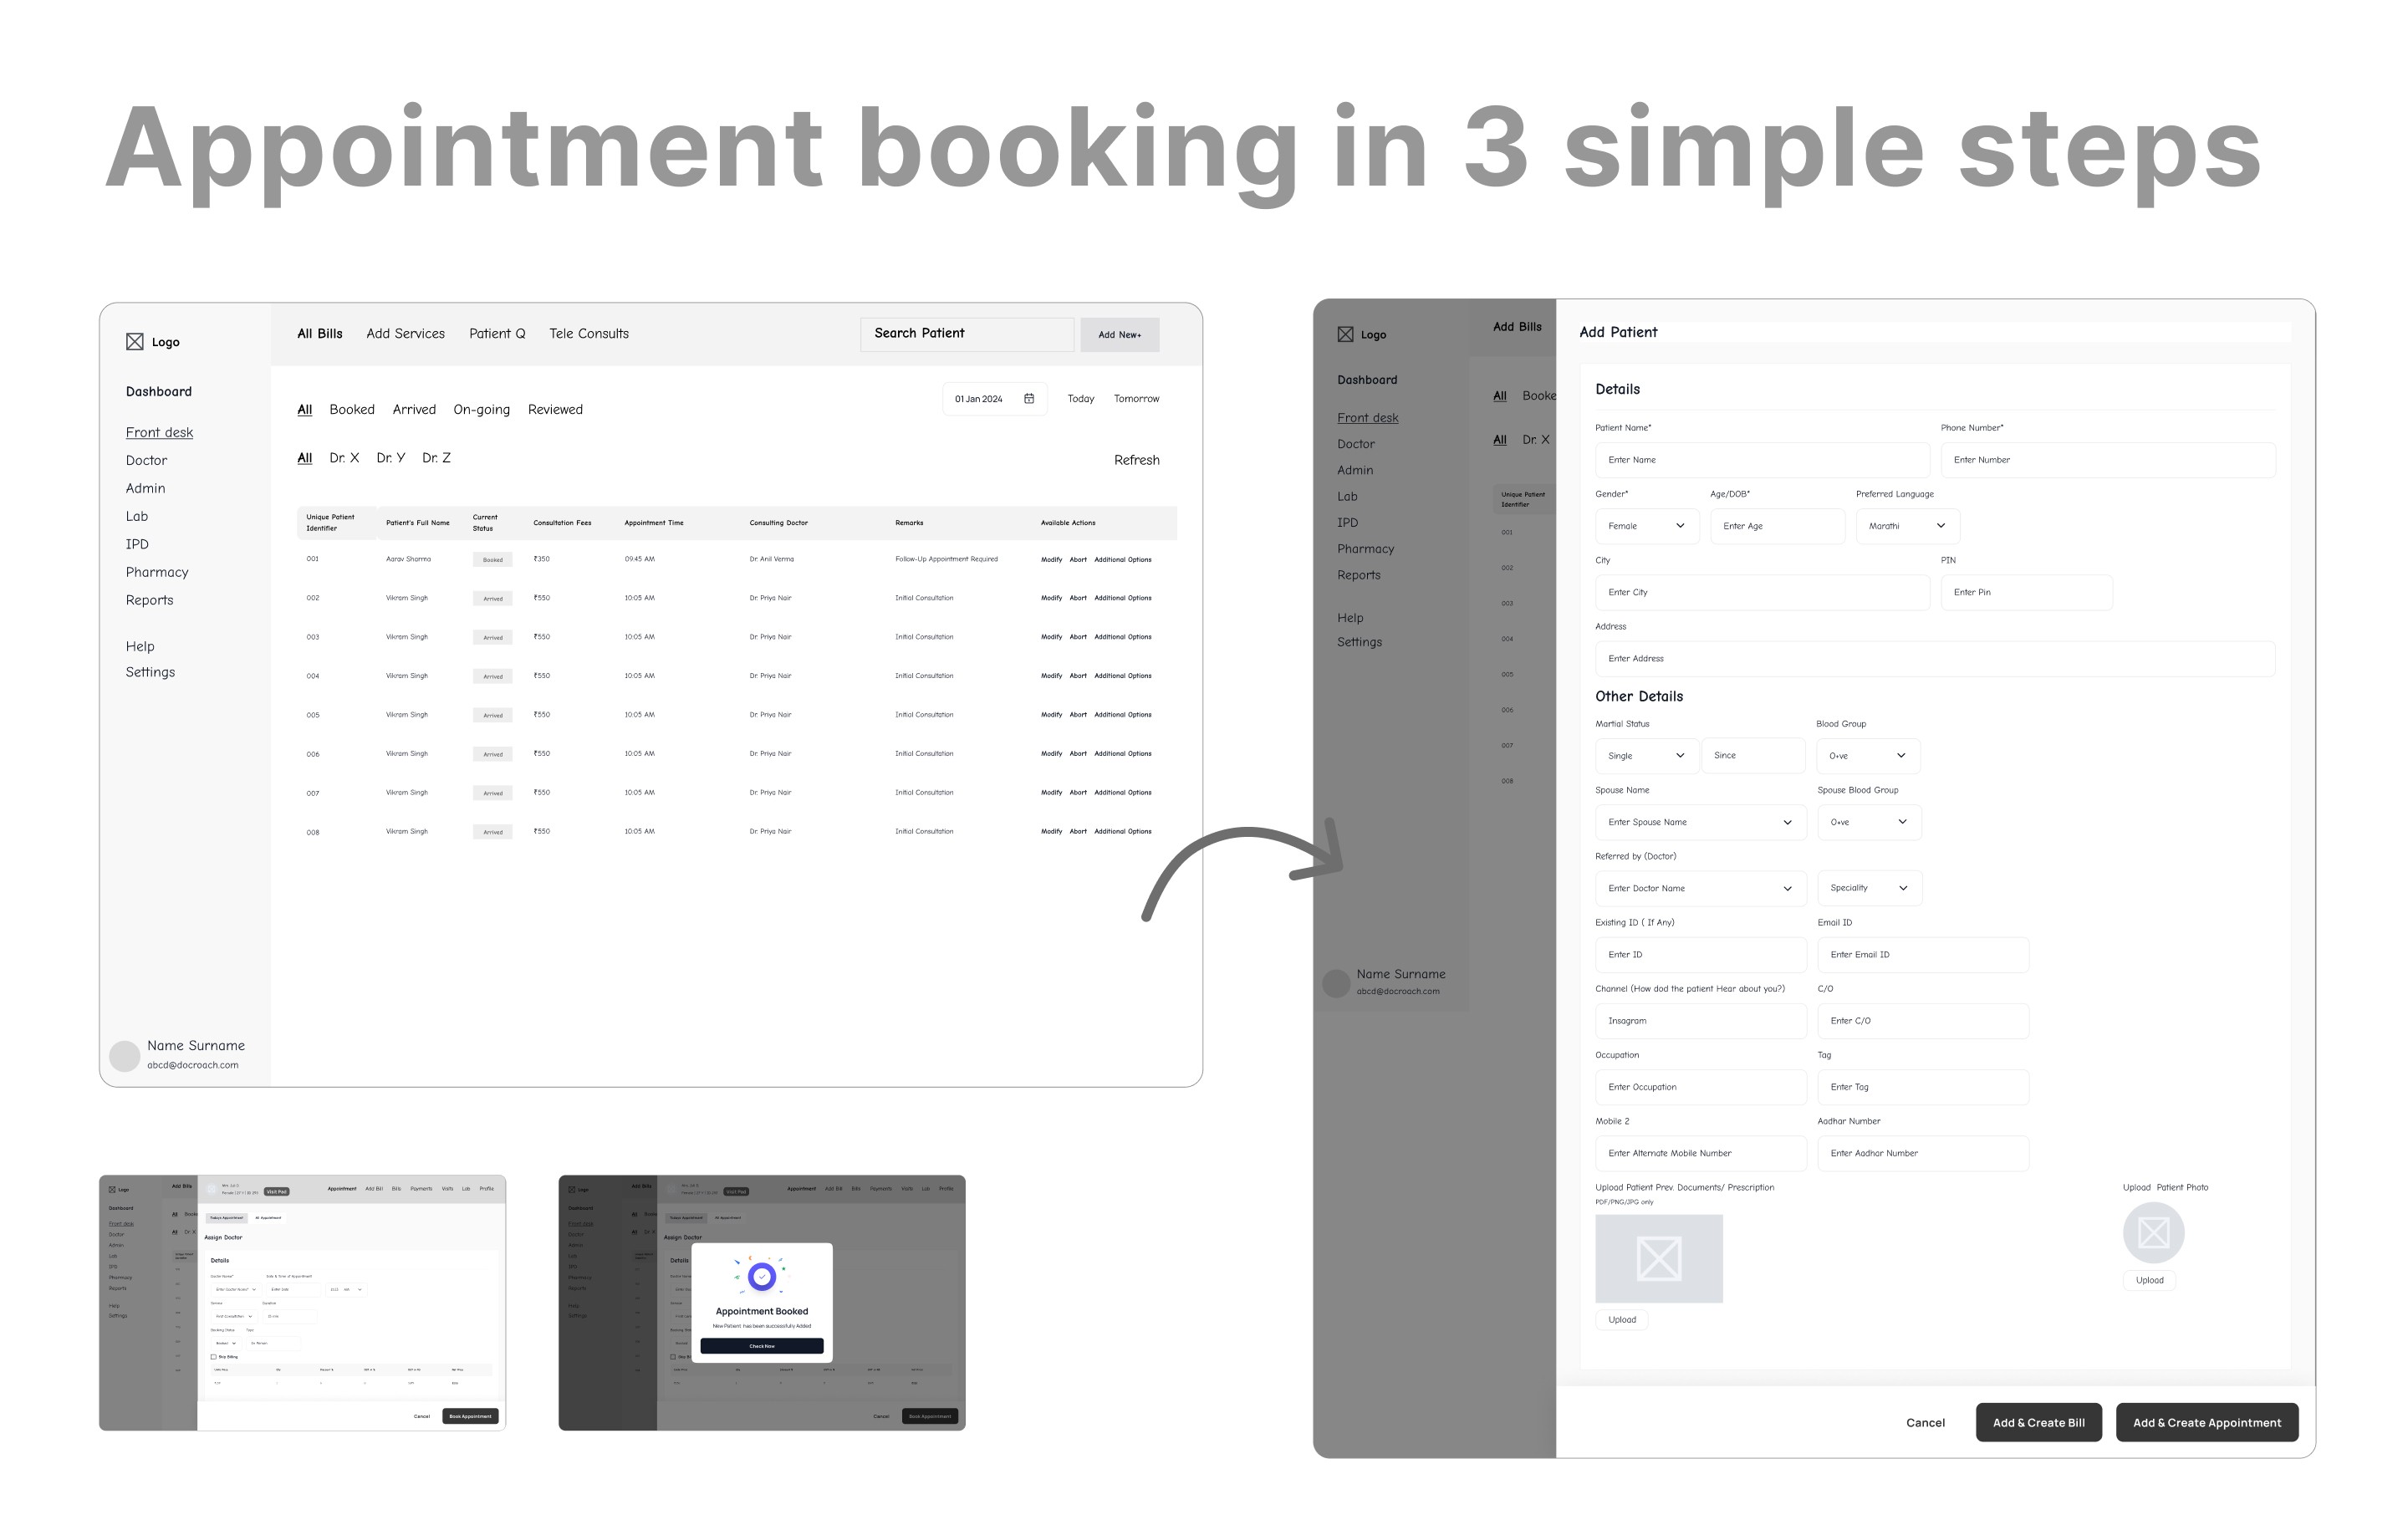Select the Arrived status filter tab
Viewport: 2408px width, 1520px height.
(x=414, y=410)
